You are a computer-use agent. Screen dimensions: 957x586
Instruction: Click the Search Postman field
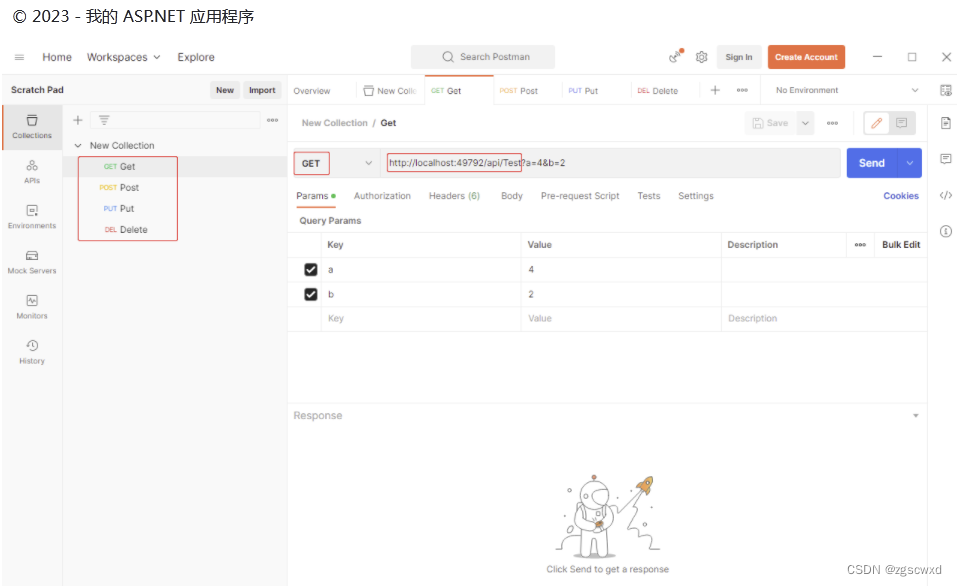click(483, 57)
